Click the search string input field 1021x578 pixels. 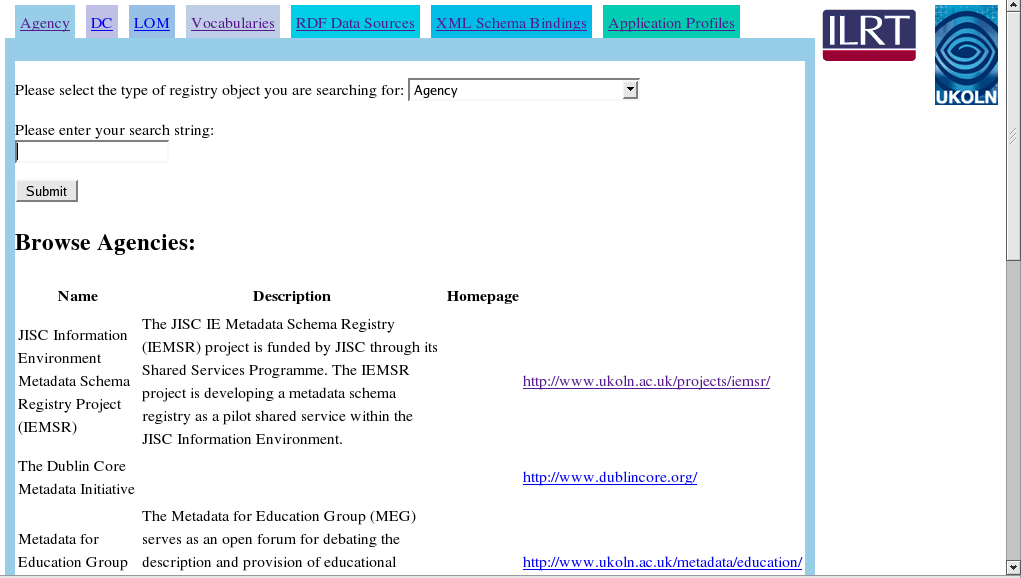tap(92, 152)
